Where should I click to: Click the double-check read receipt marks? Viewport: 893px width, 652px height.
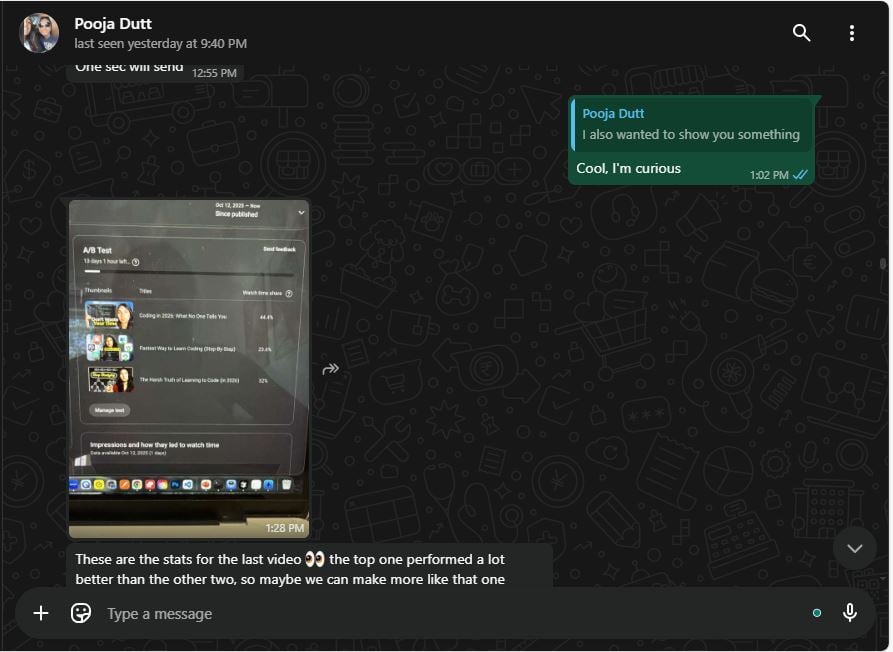click(x=800, y=175)
